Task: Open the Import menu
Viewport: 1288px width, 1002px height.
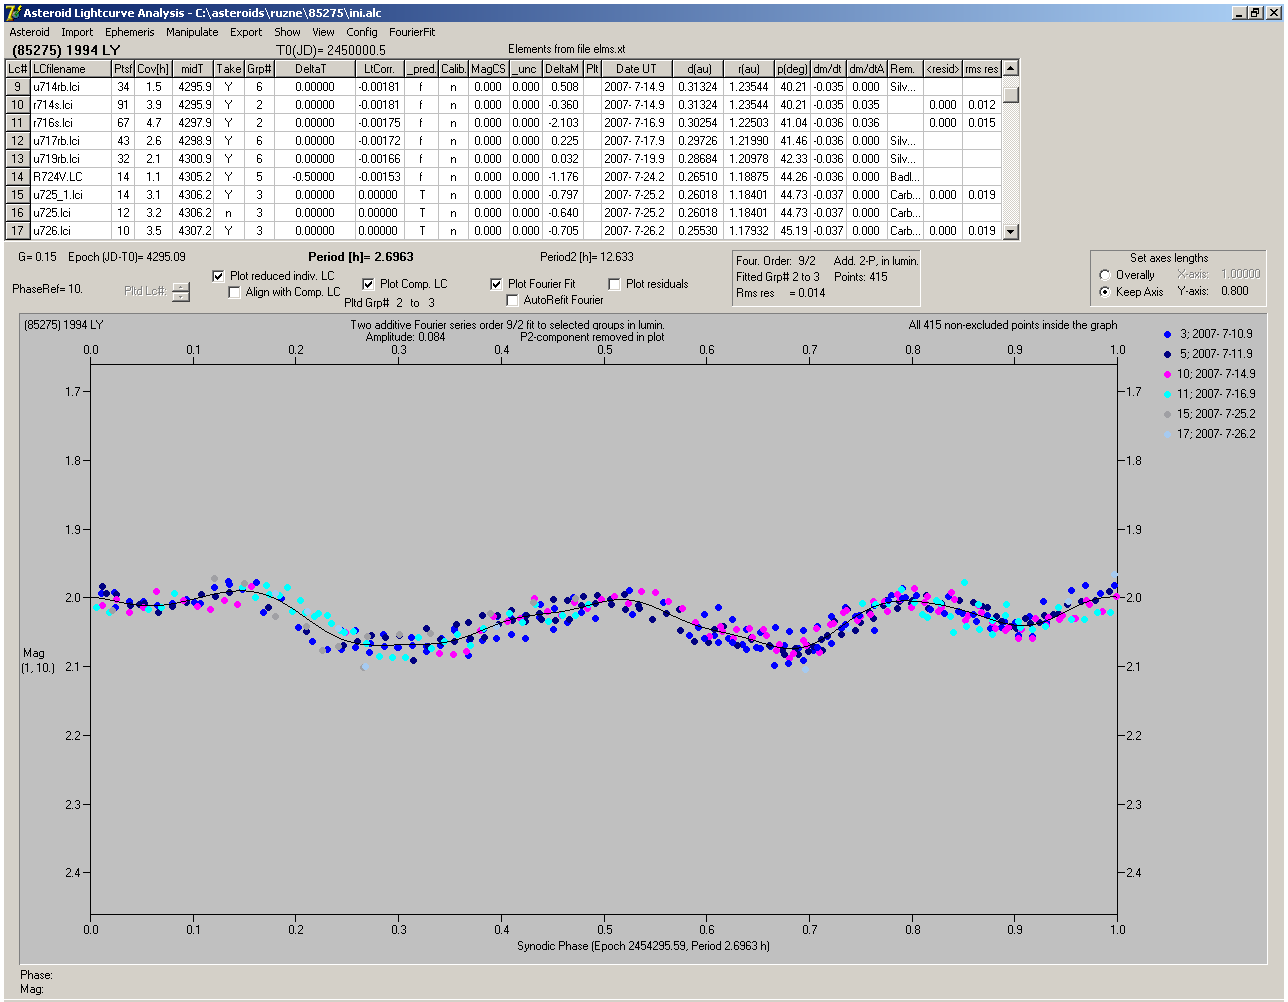Action: point(77,32)
